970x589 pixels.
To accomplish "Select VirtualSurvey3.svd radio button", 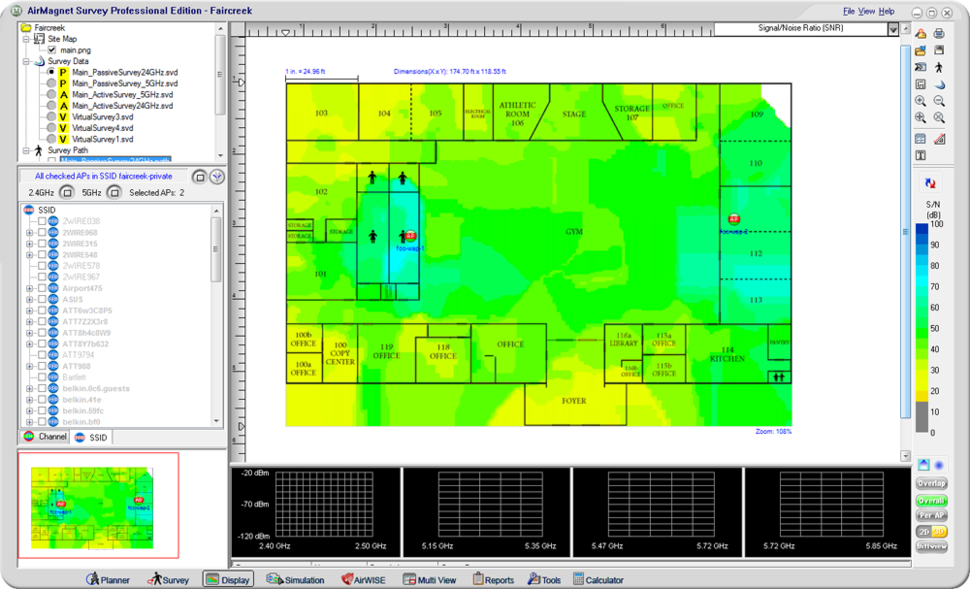I will pyautogui.click(x=51, y=117).
